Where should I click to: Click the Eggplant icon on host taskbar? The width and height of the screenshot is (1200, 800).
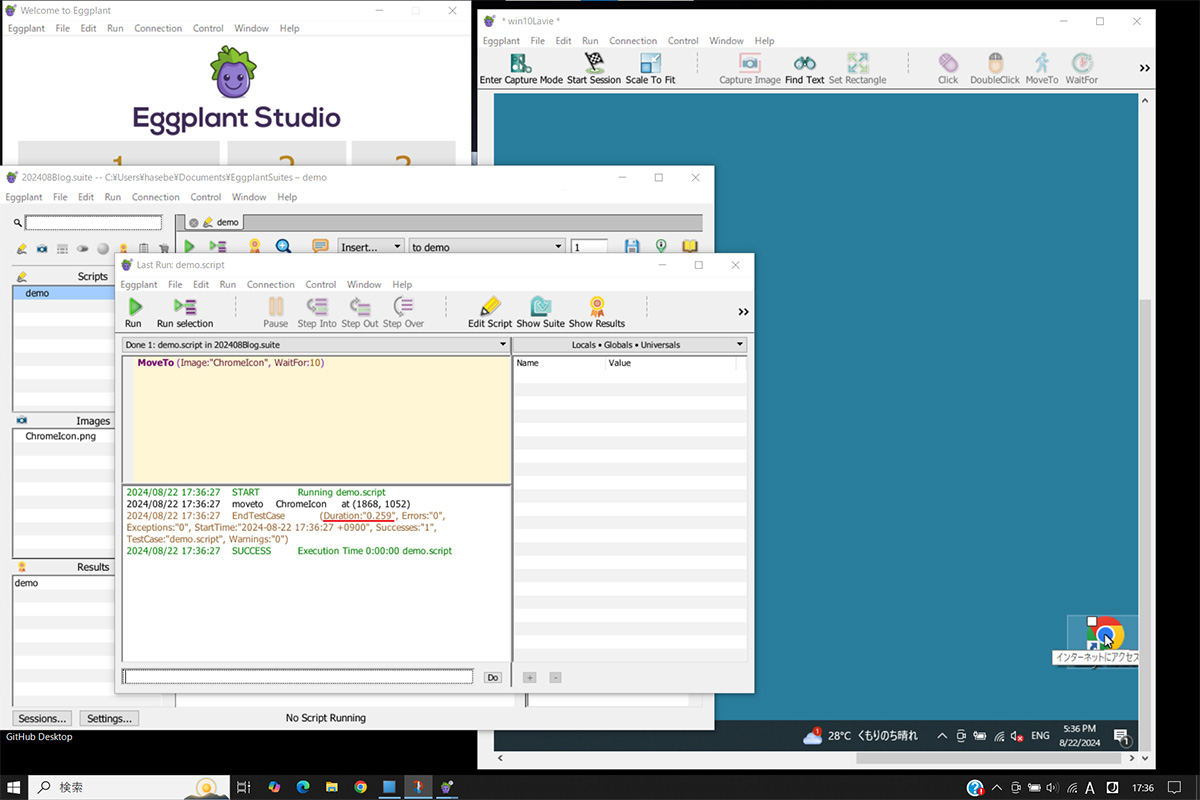[x=446, y=787]
